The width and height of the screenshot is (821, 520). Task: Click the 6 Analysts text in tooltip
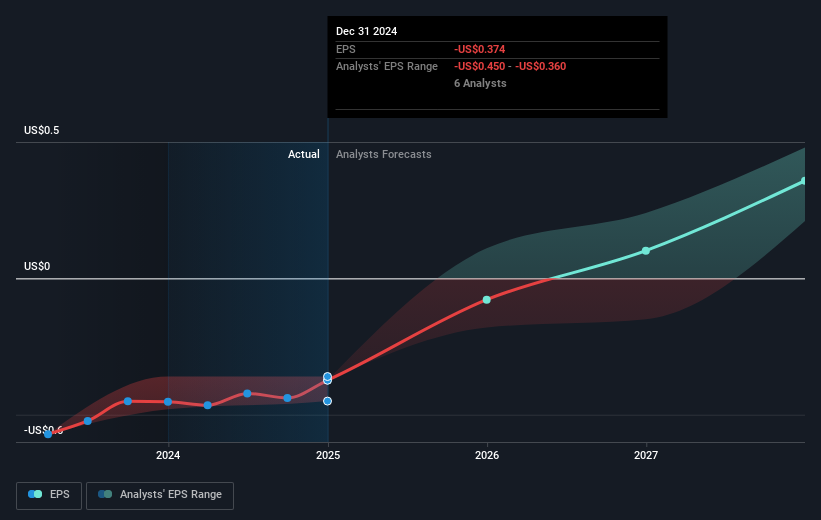click(x=480, y=83)
